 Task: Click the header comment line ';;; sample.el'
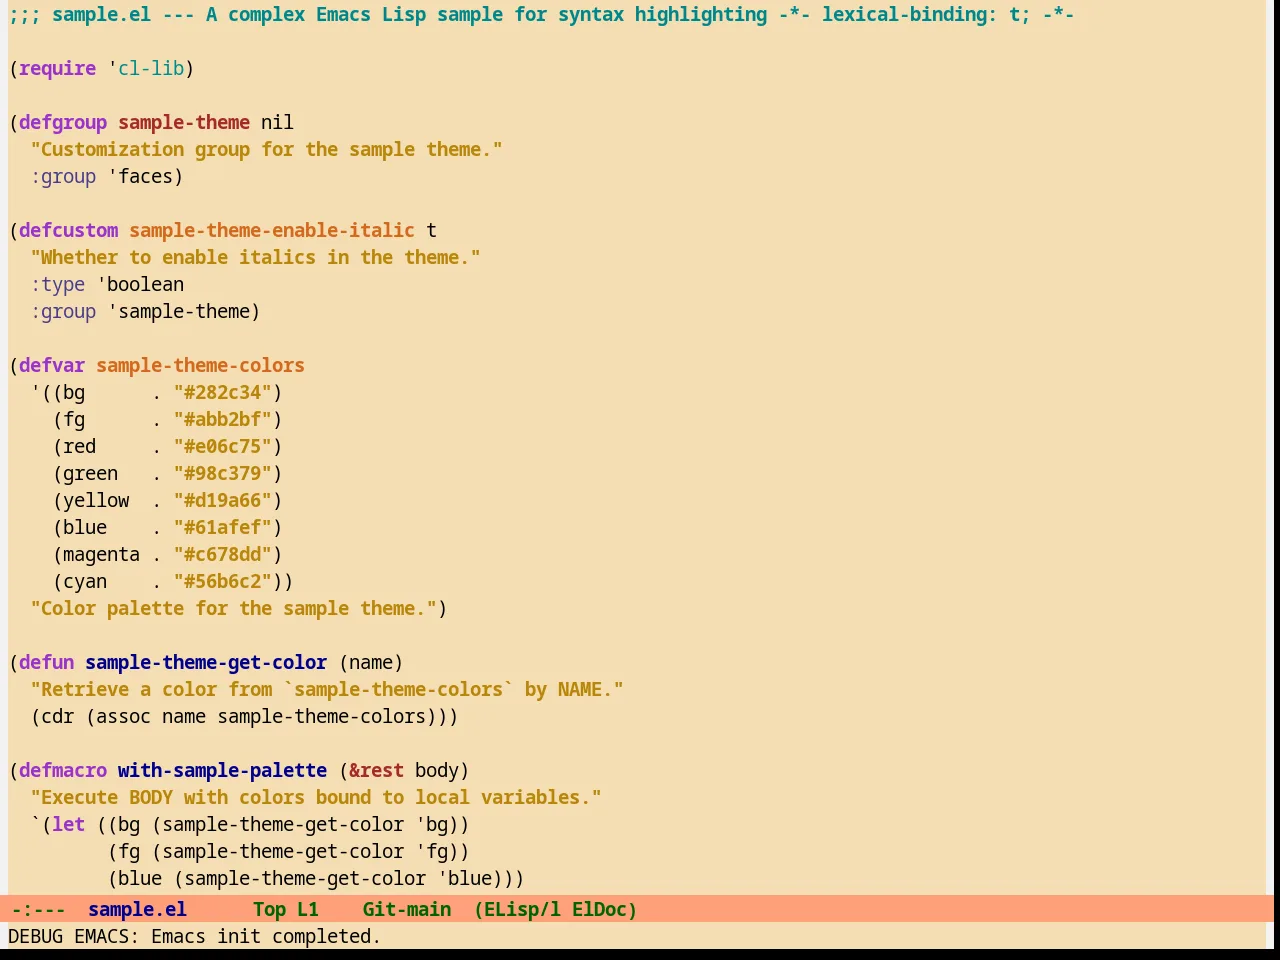click(541, 14)
